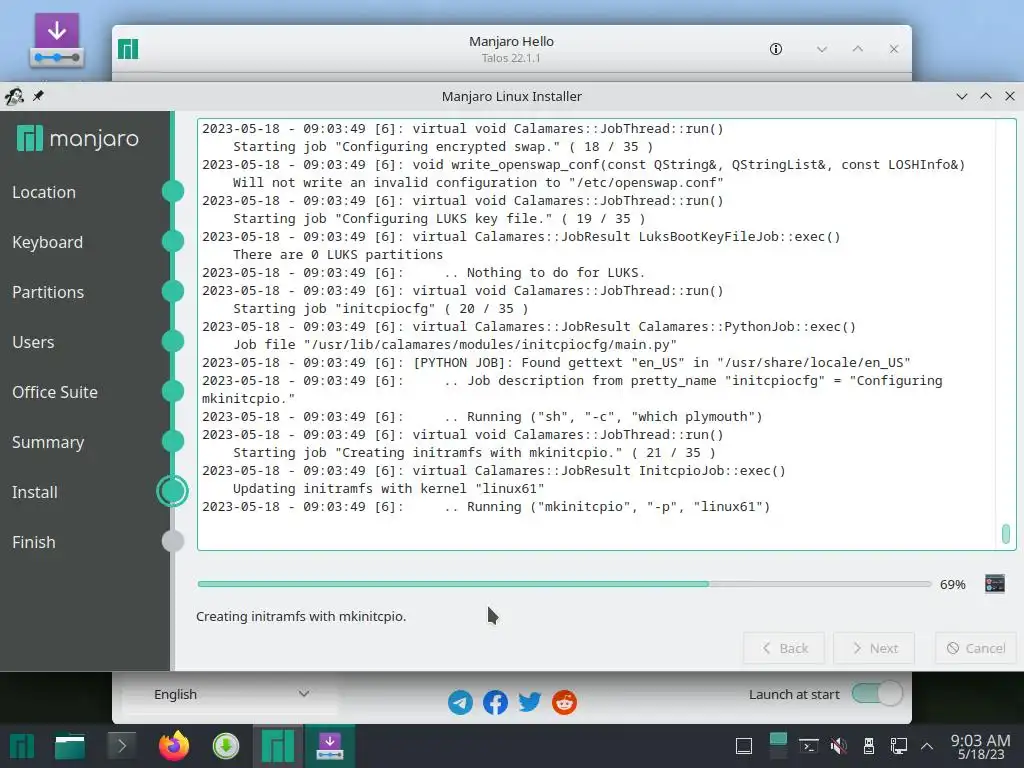
Task: Select the Partitions step in sidebar
Action: click(x=48, y=292)
